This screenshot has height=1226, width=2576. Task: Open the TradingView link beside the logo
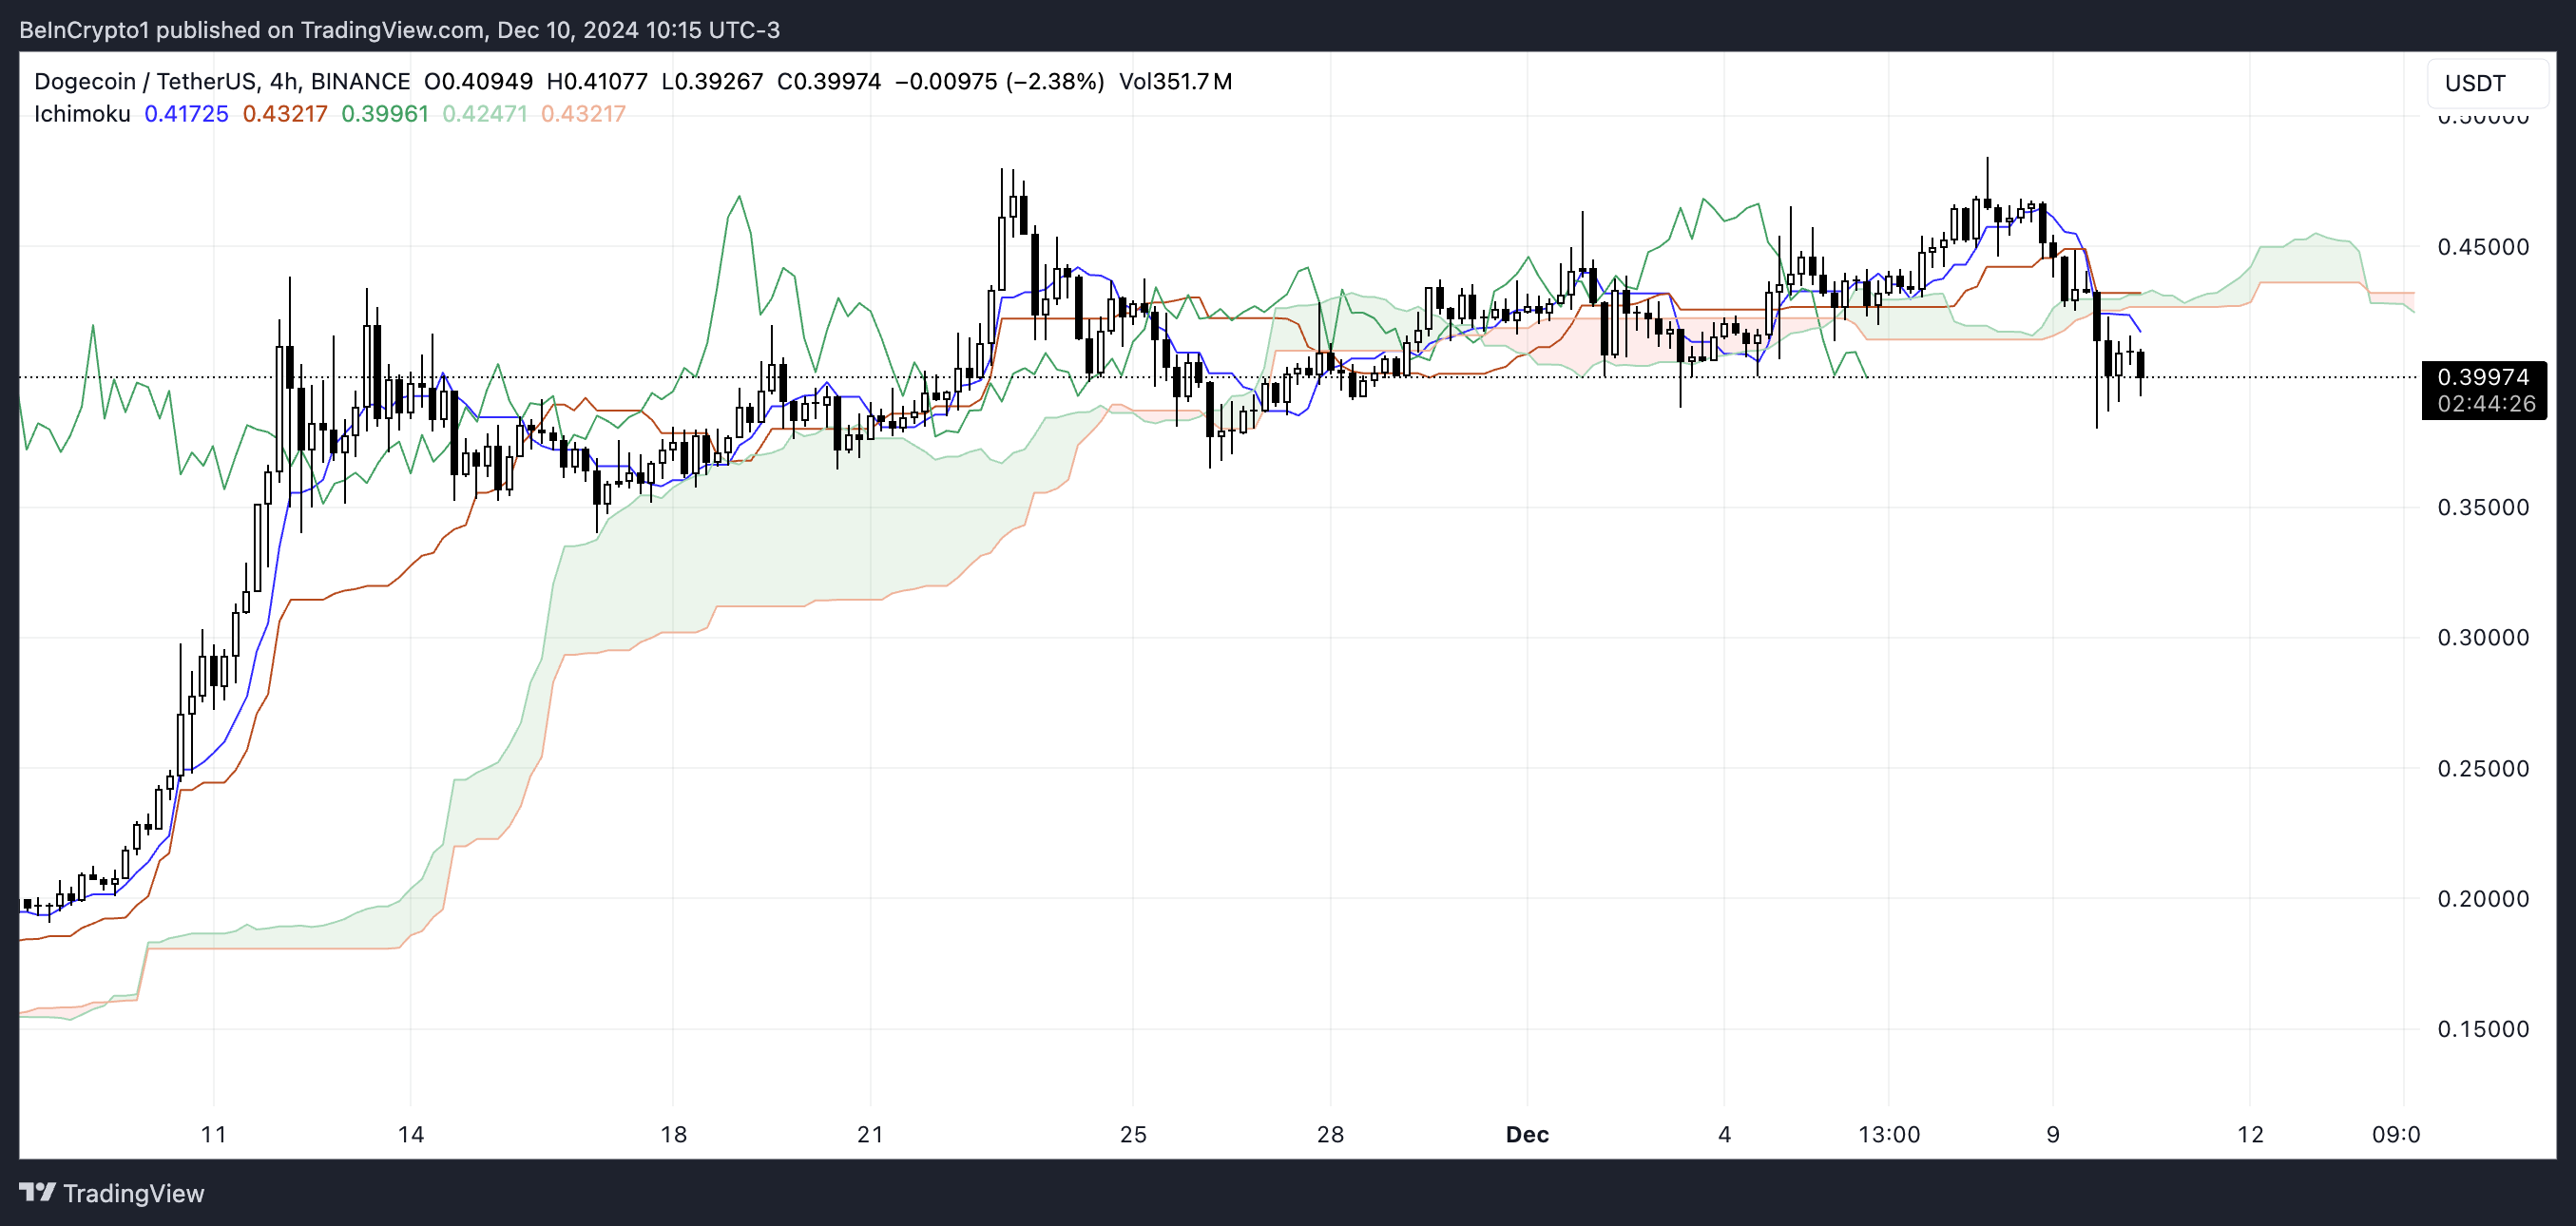[x=133, y=1193]
